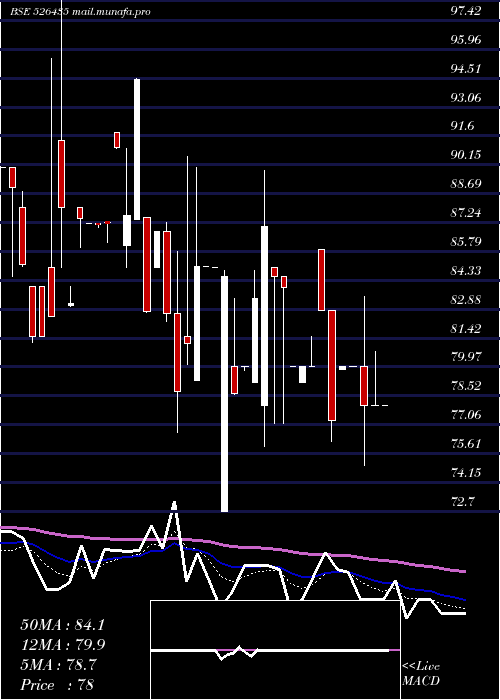
Task: Click the 82.88 price axis label
Action: pyautogui.click(x=466, y=300)
